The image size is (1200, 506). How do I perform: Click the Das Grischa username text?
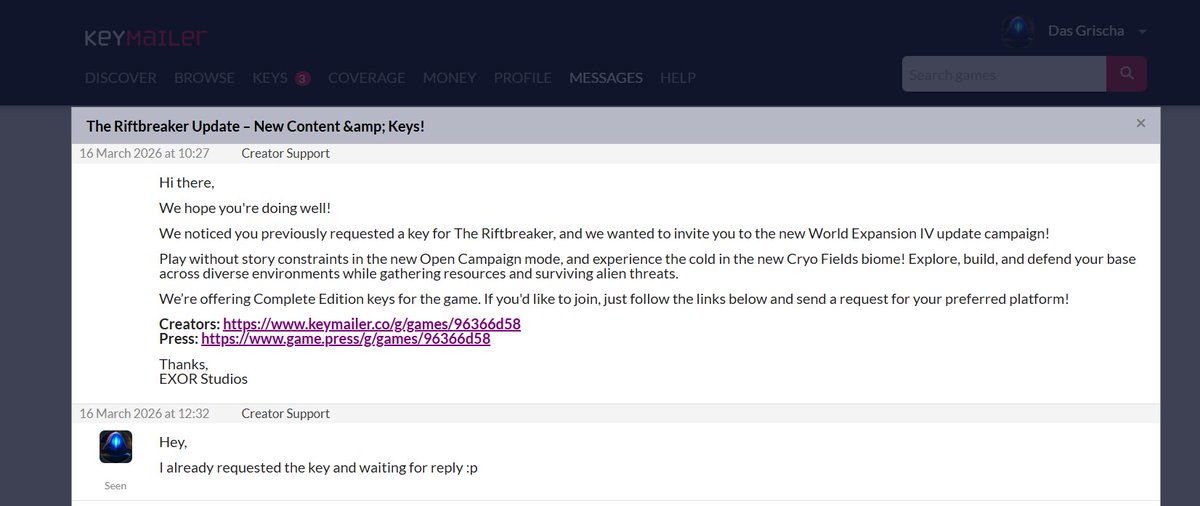(1086, 31)
